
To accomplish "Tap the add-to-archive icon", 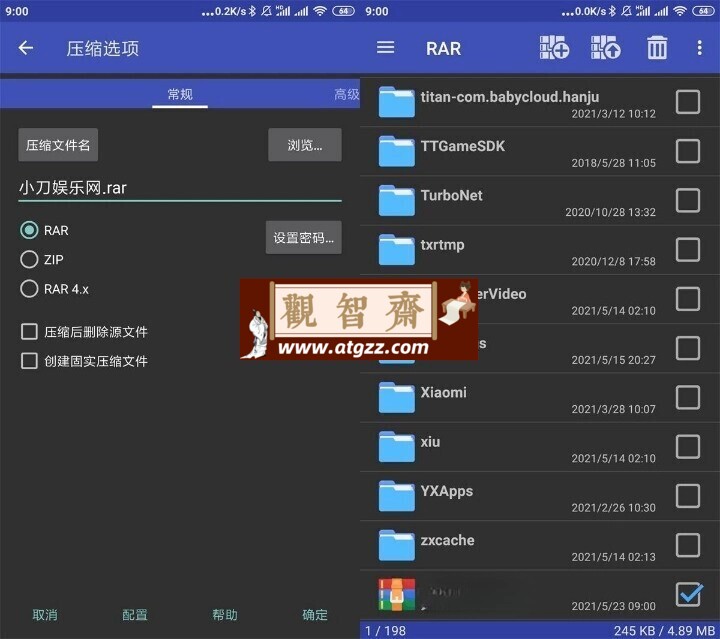I will [554, 47].
